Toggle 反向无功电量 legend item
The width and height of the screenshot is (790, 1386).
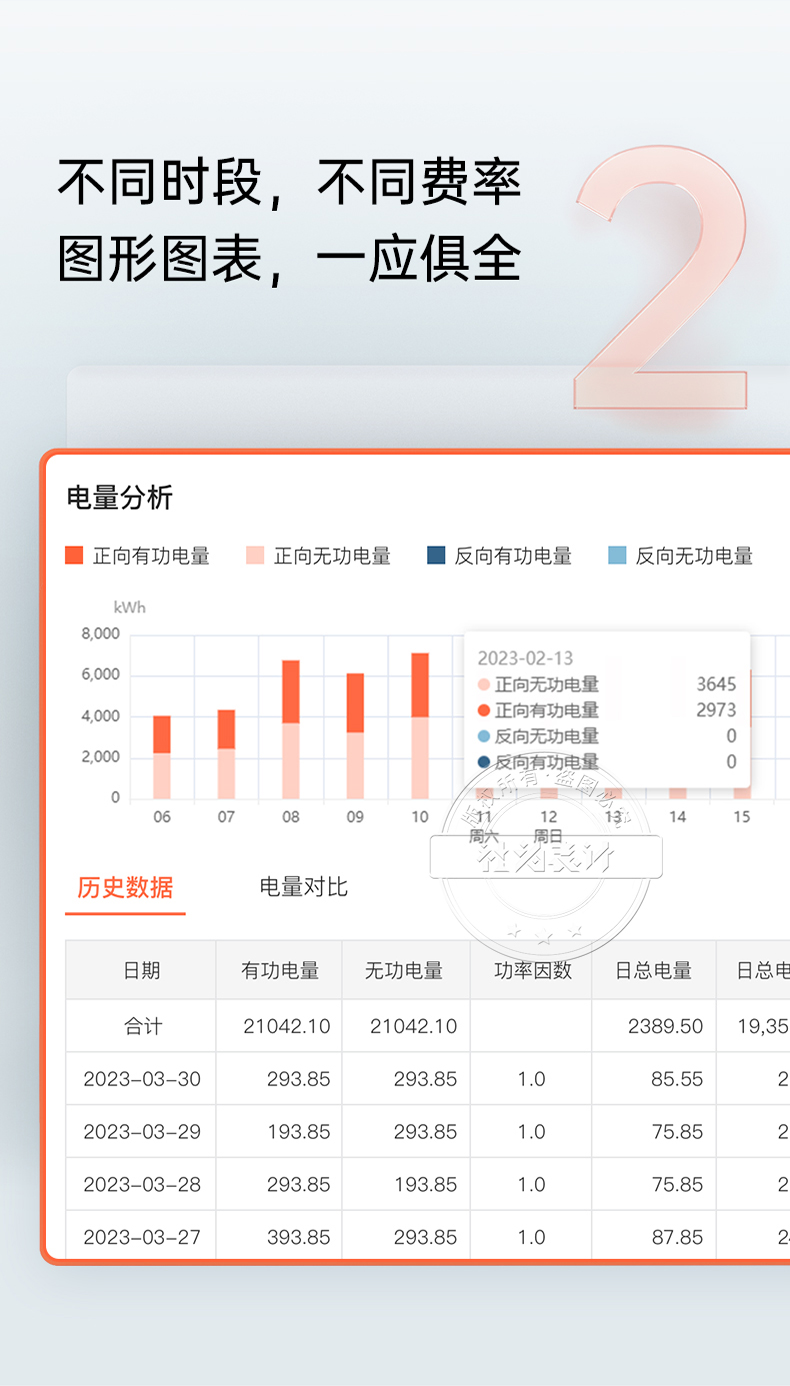tap(680, 556)
